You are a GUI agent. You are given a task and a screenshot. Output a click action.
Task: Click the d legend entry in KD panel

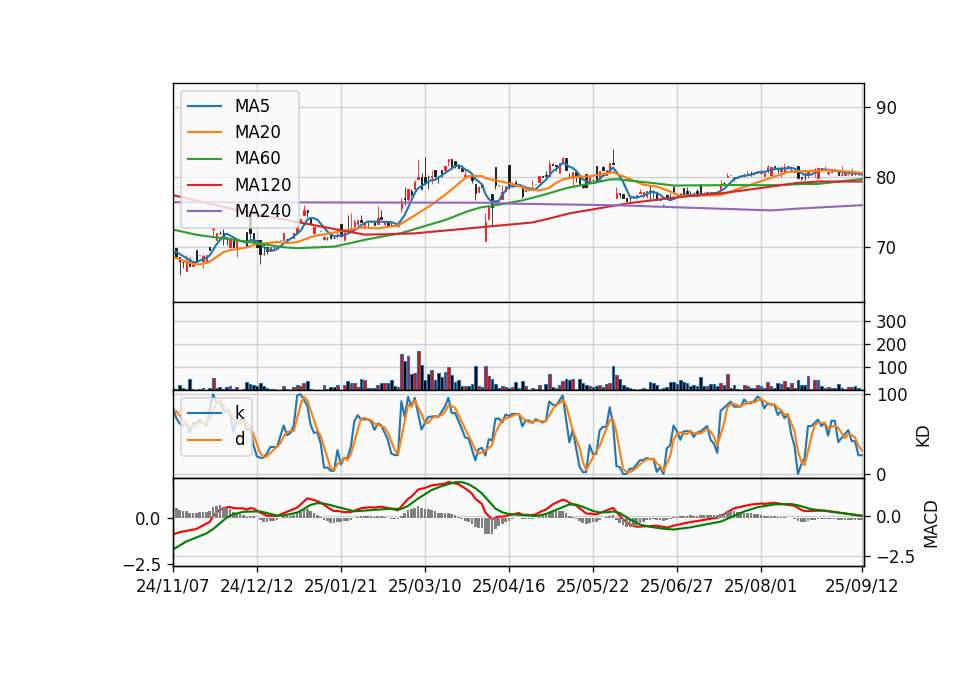[x=239, y=439]
